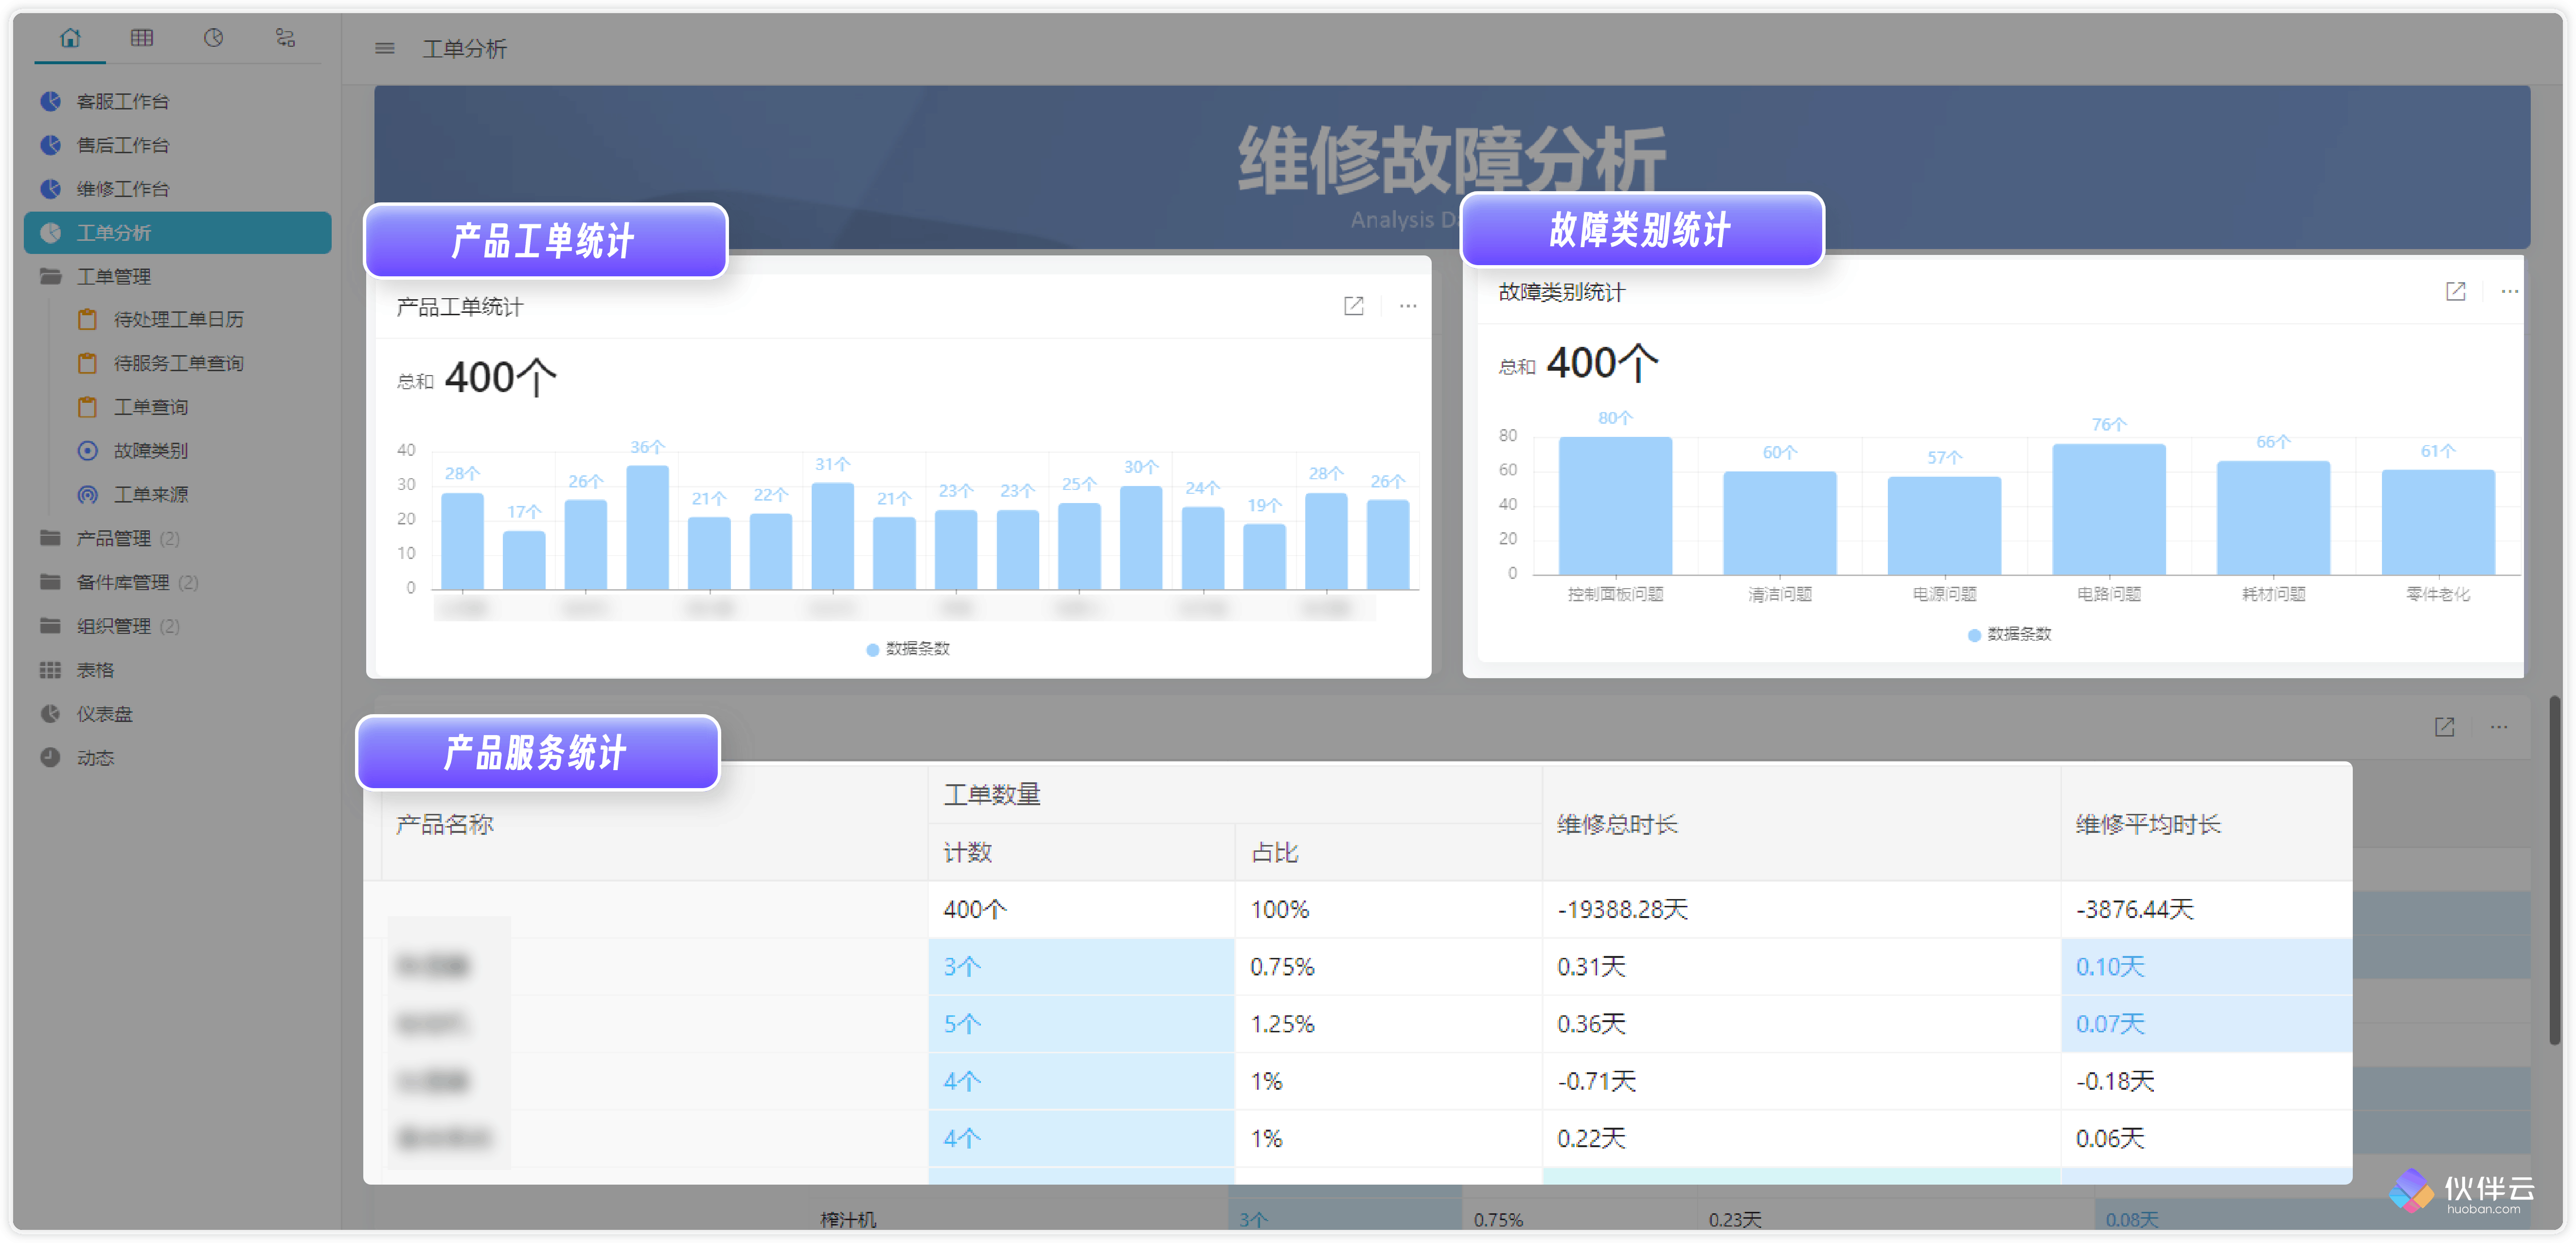Click the 工单来源 target icon
Image resolution: width=2576 pixels, height=1243 pixels.
[x=88, y=495]
